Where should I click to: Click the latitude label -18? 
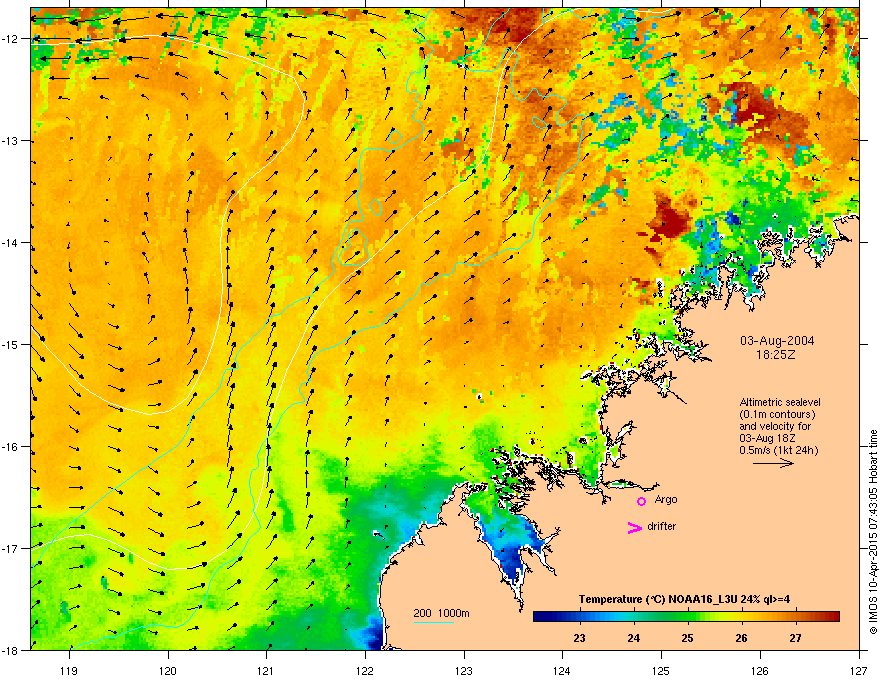point(10,650)
